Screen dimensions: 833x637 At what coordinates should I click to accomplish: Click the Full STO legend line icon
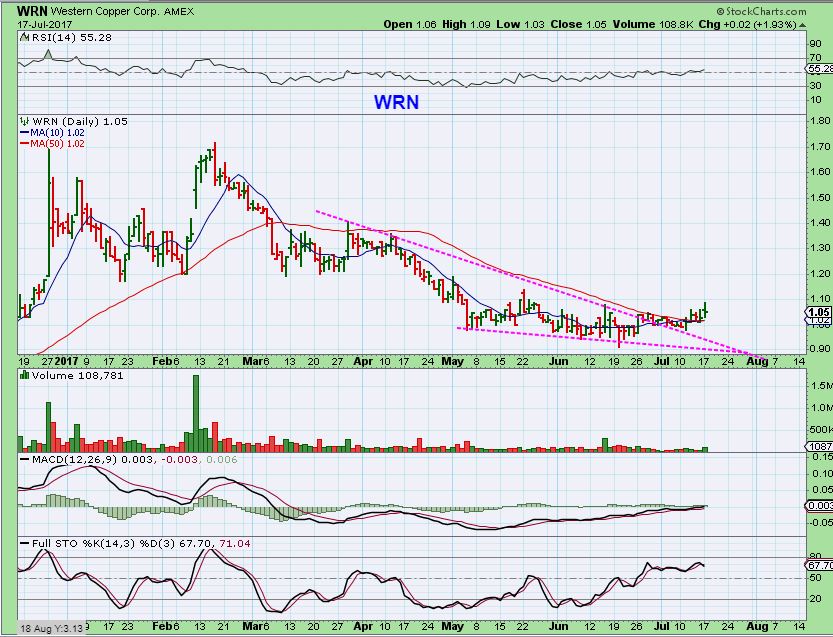coord(24,543)
